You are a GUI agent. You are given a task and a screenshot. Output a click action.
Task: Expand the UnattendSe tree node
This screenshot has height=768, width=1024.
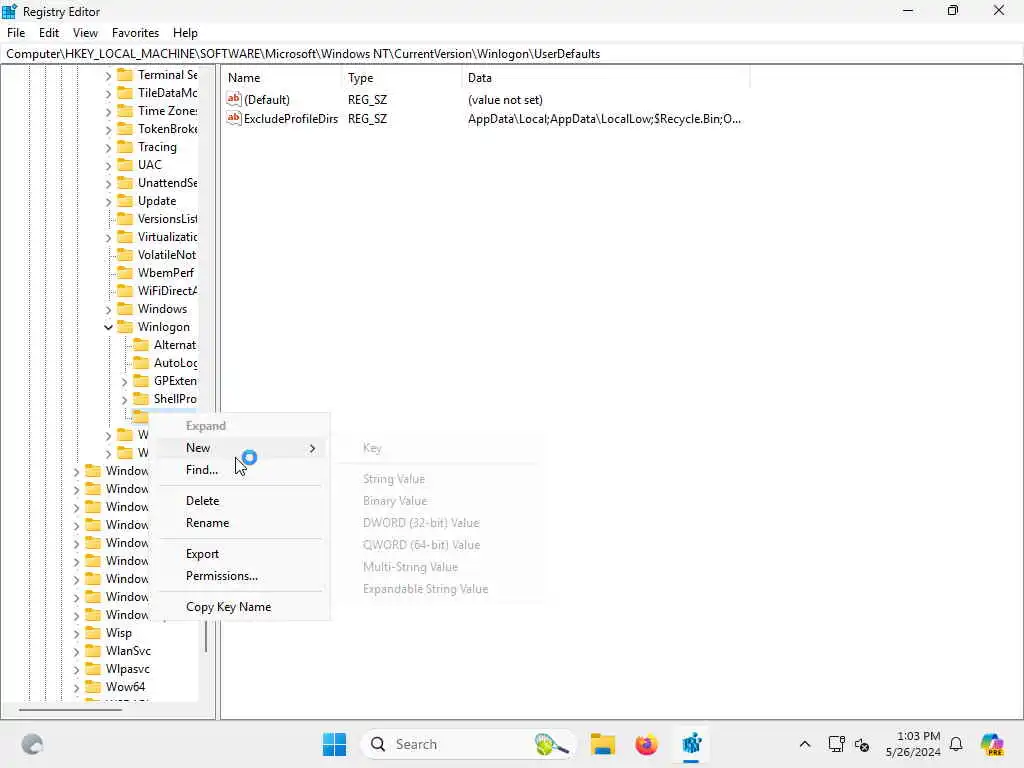108,184
